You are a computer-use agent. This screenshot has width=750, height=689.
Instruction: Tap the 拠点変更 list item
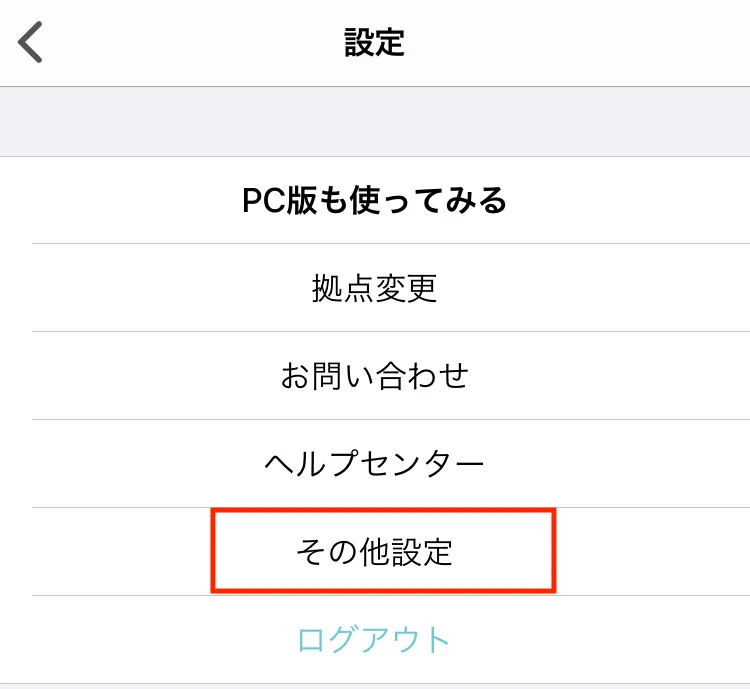375,289
